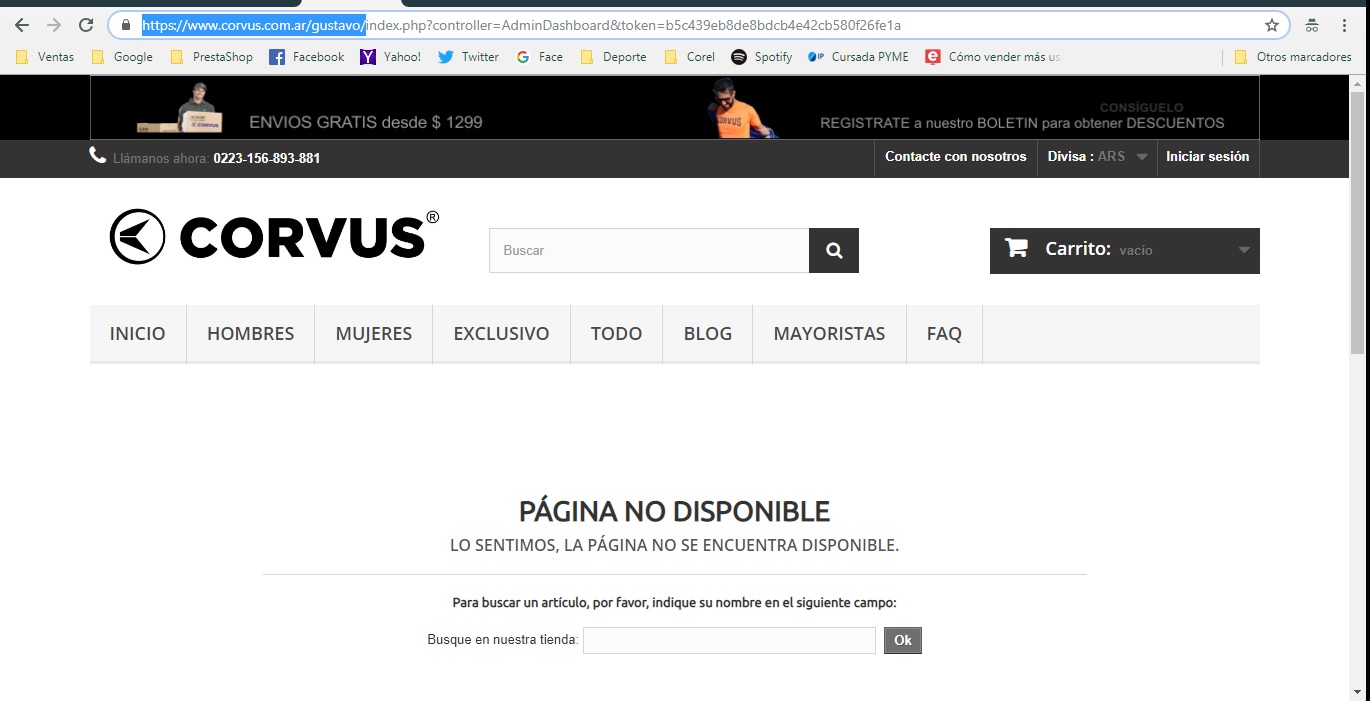Screen dimensions: 1370x701
Task: Bookmark this page with the star icon
Action: 1271,25
